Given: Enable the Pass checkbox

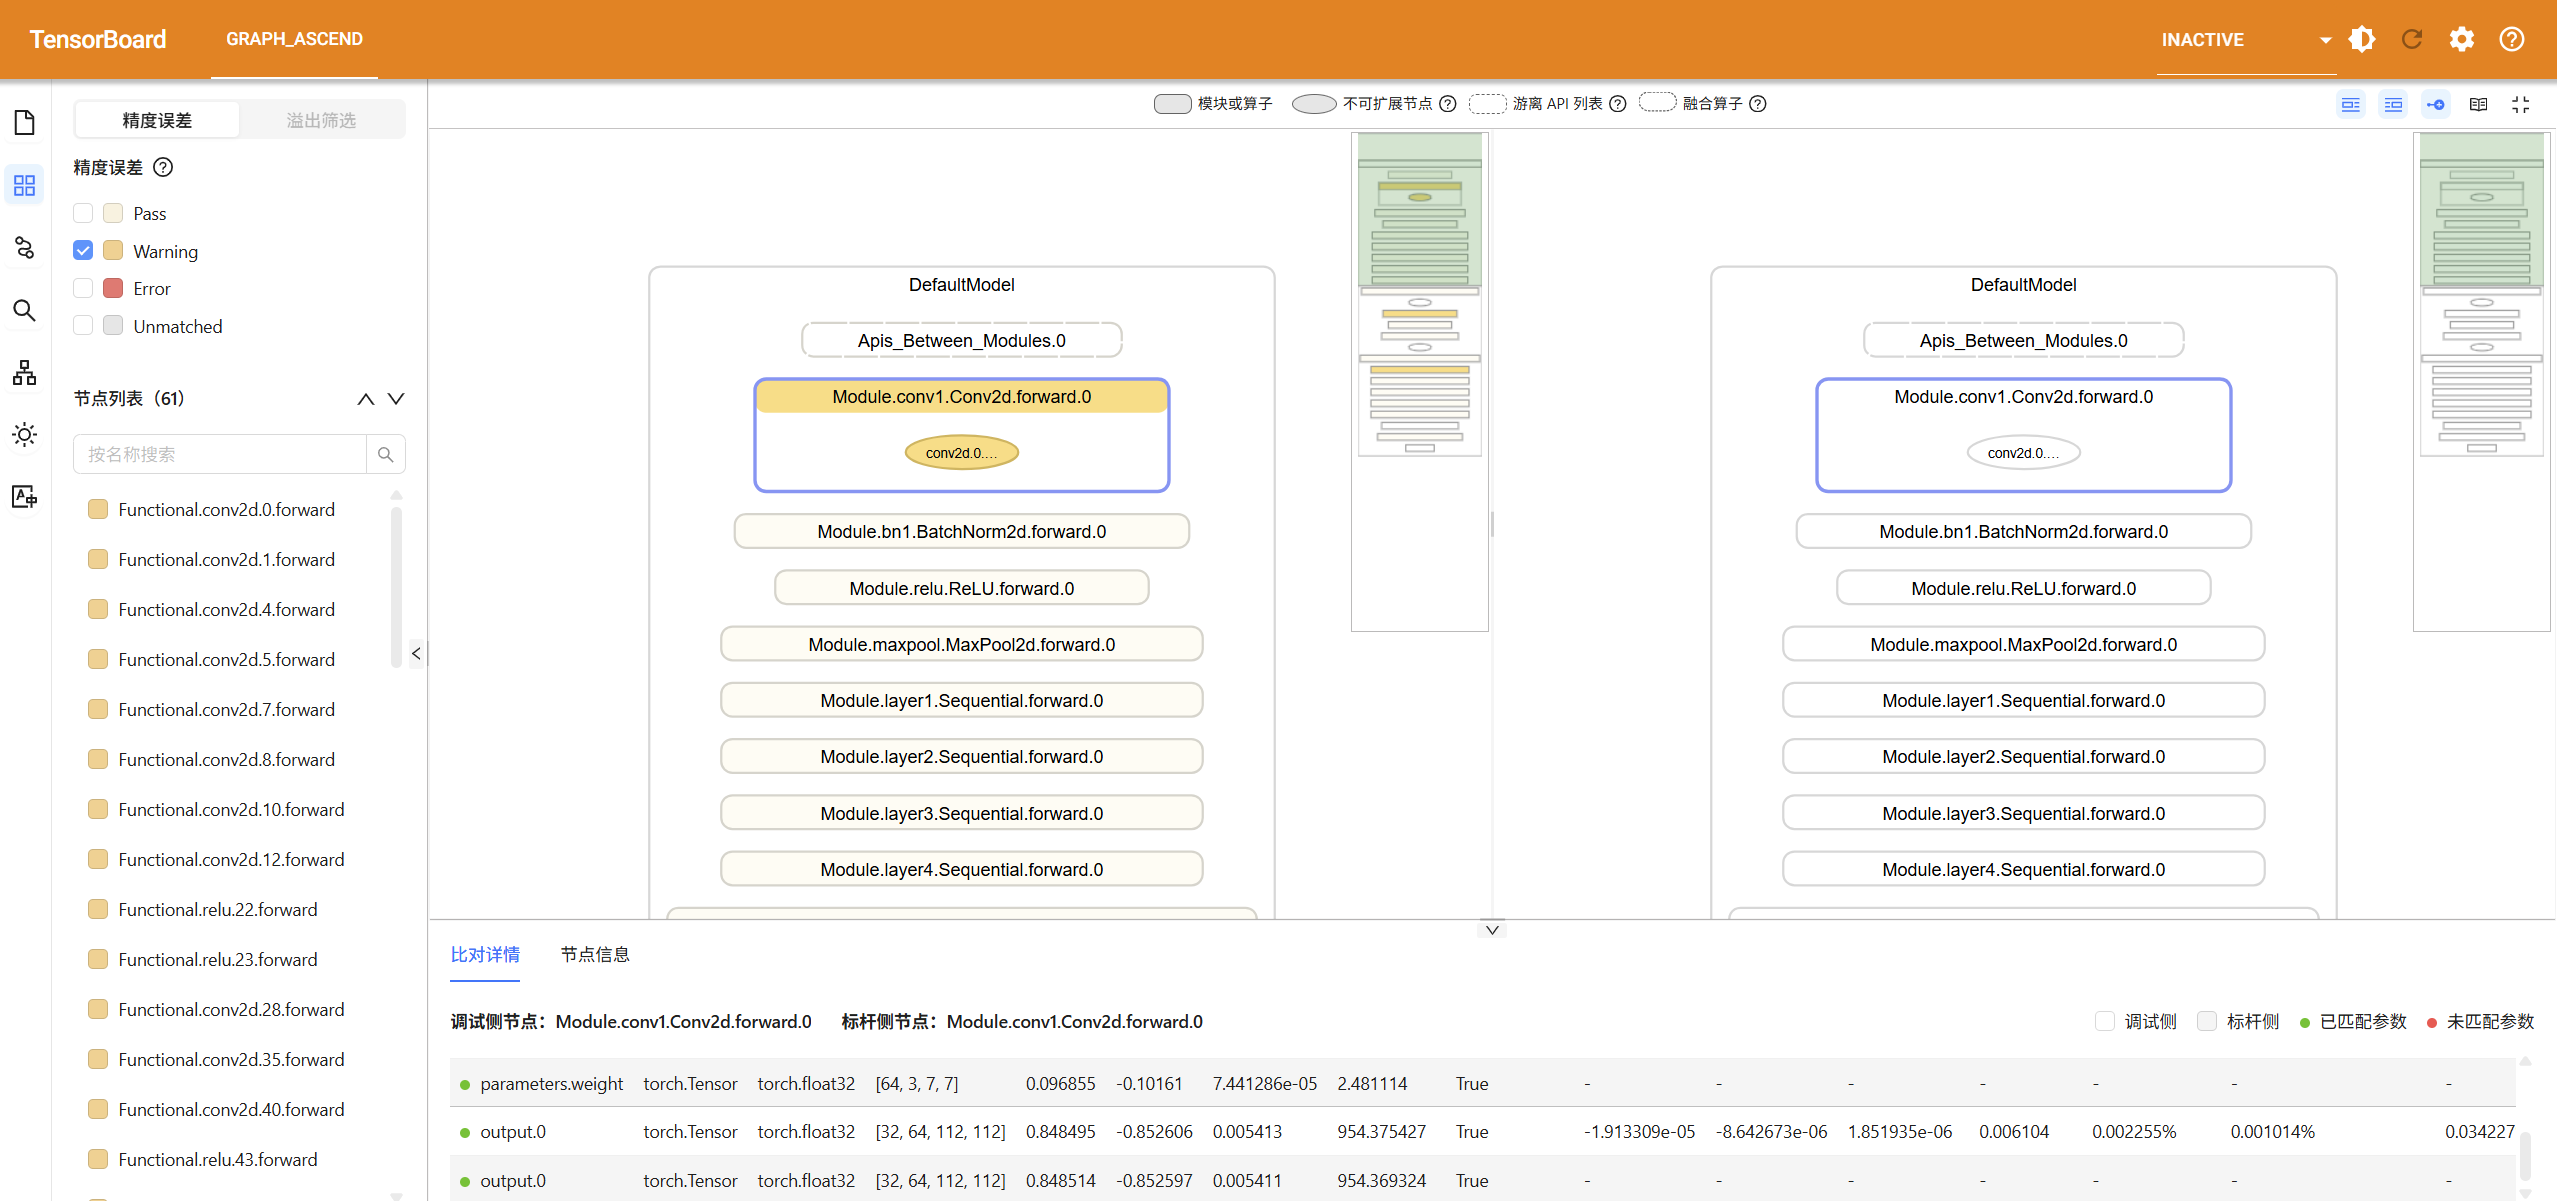Looking at the screenshot, I should point(83,213).
